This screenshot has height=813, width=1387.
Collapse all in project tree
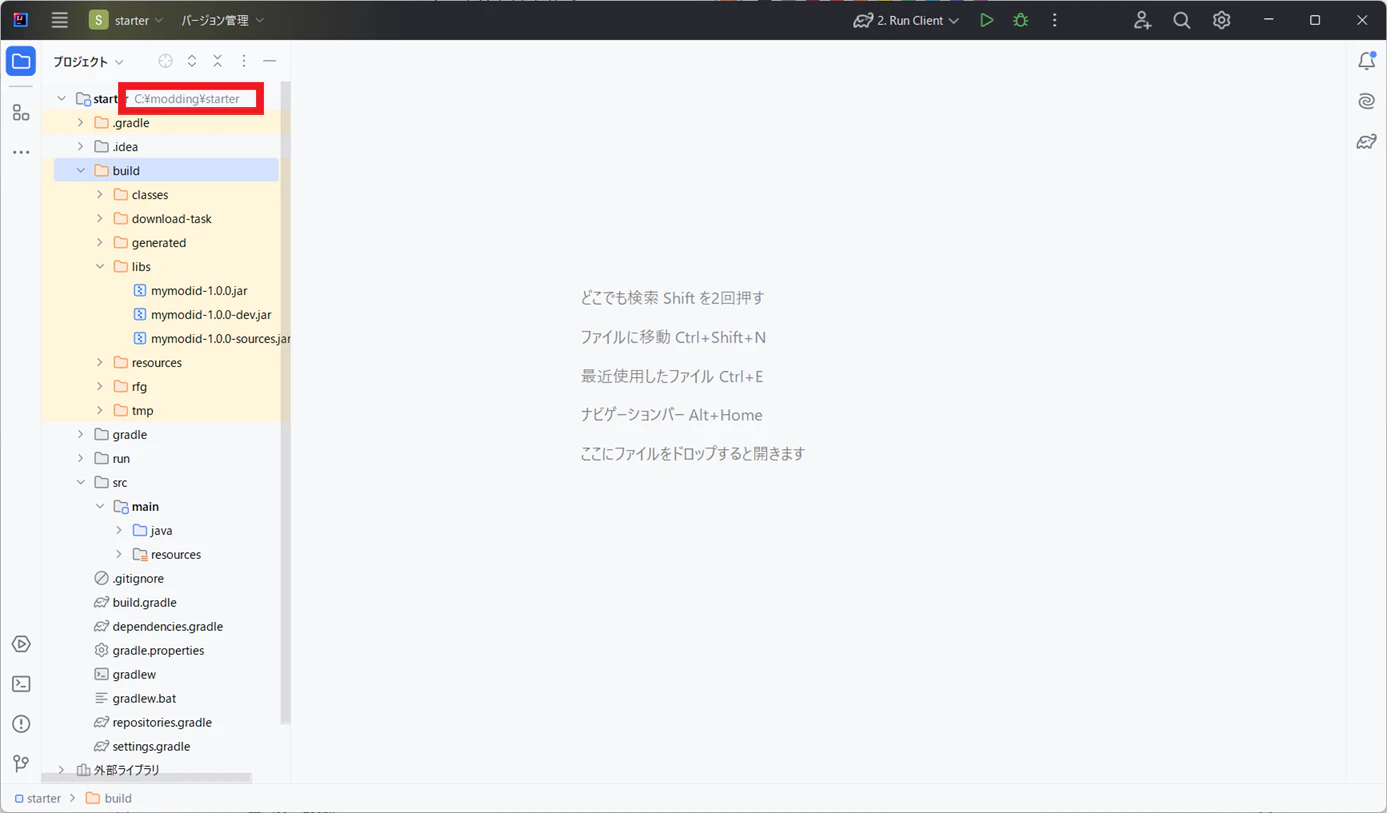click(x=217, y=61)
